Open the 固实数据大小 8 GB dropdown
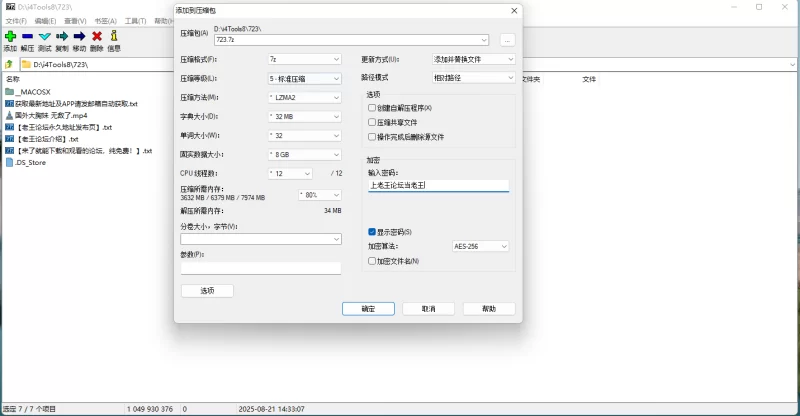The image size is (800, 416). click(x=305, y=154)
